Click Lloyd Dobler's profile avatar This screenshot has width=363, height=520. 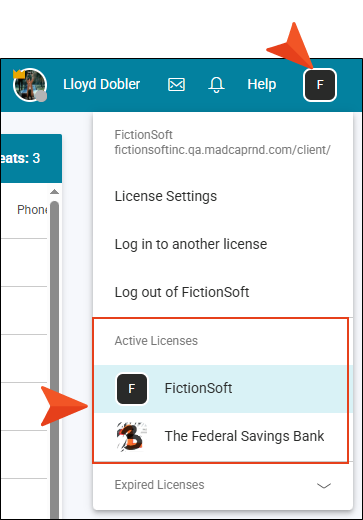tap(30, 85)
